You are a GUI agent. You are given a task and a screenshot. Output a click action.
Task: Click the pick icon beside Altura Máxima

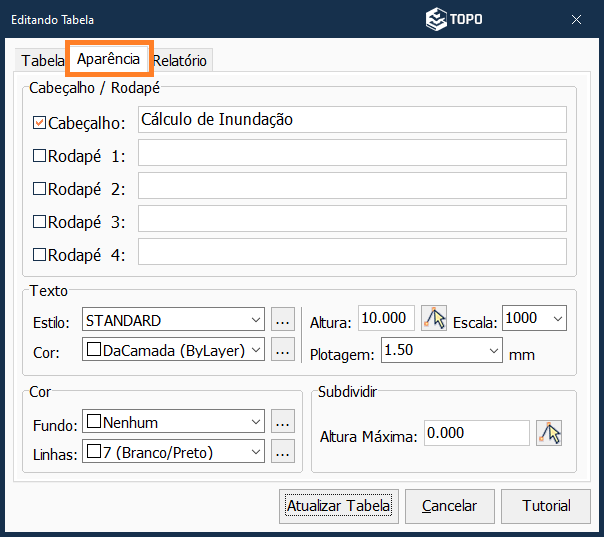(549, 433)
